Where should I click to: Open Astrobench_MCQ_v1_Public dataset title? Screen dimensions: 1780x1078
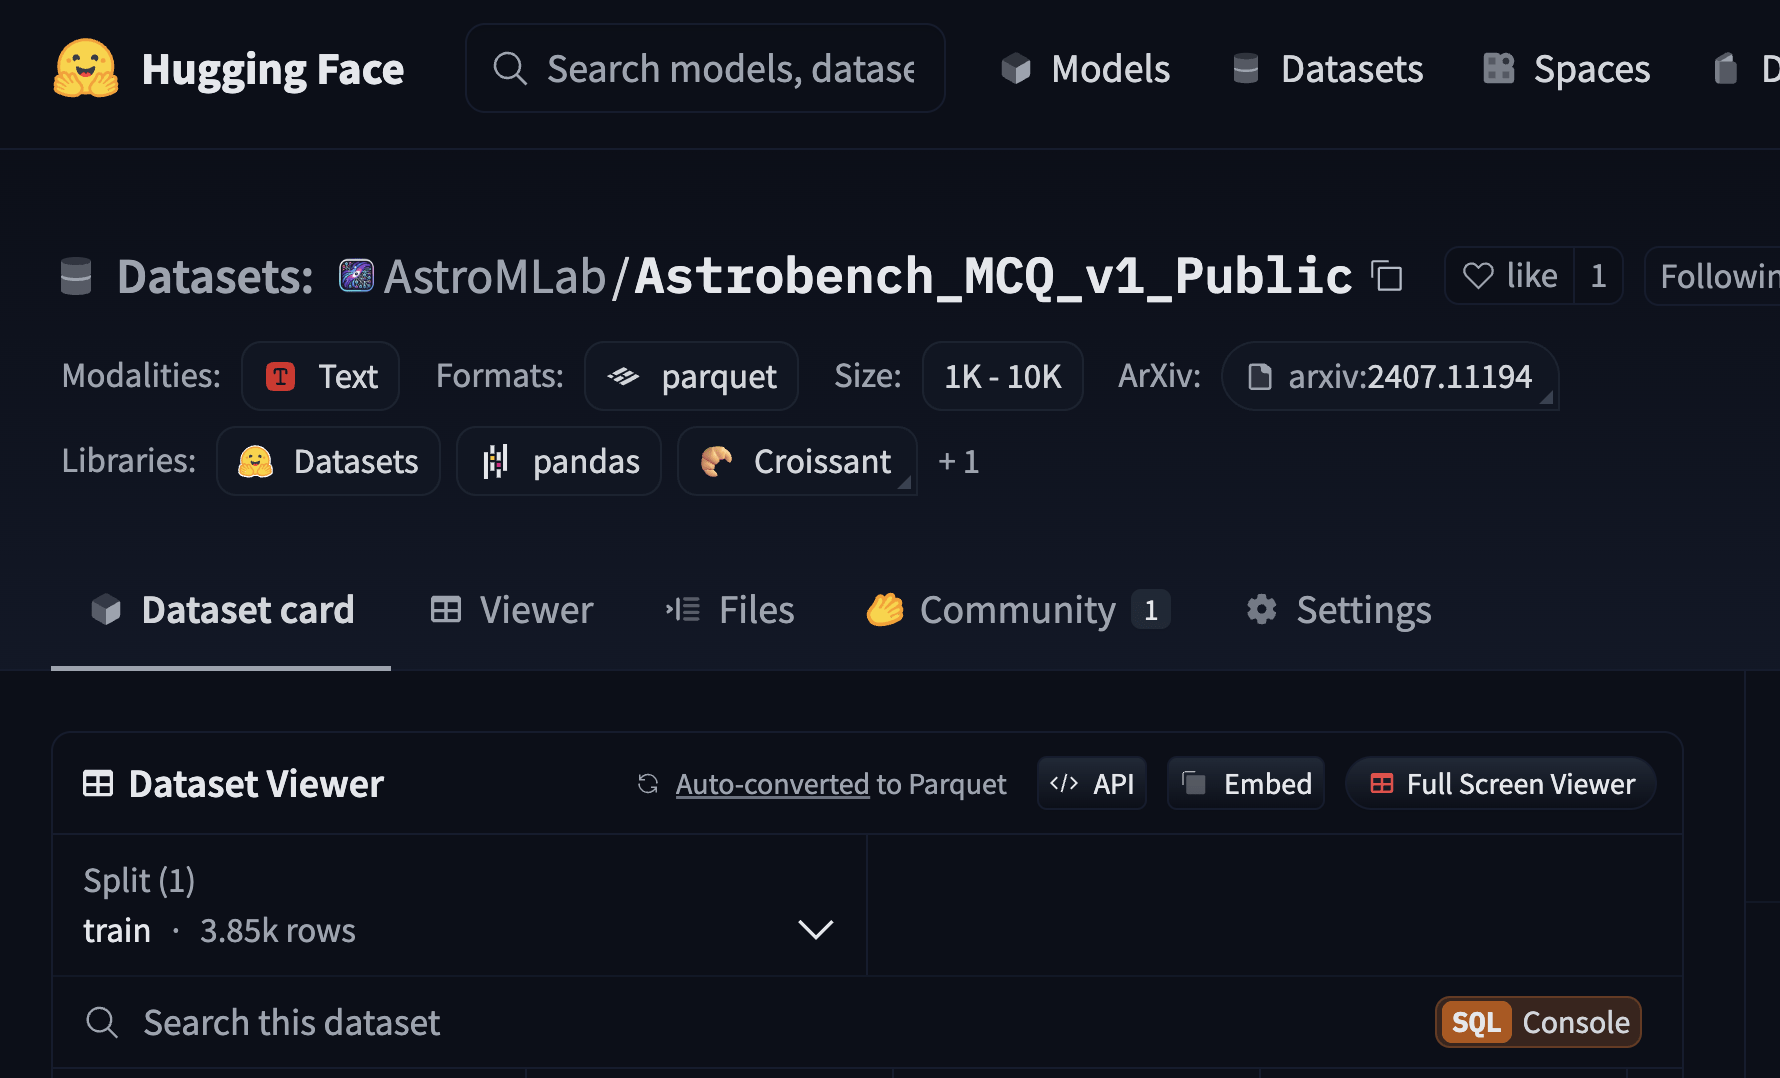(993, 276)
